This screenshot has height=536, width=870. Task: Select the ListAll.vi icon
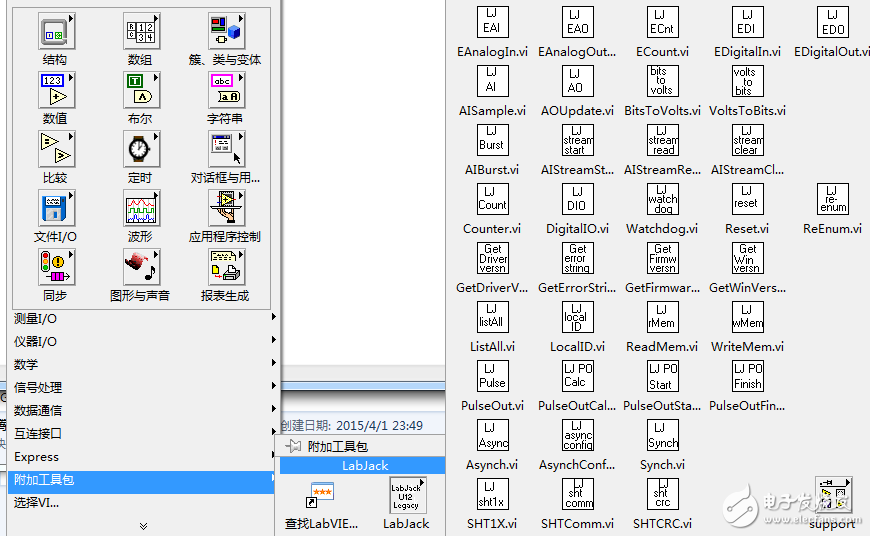coord(492,317)
